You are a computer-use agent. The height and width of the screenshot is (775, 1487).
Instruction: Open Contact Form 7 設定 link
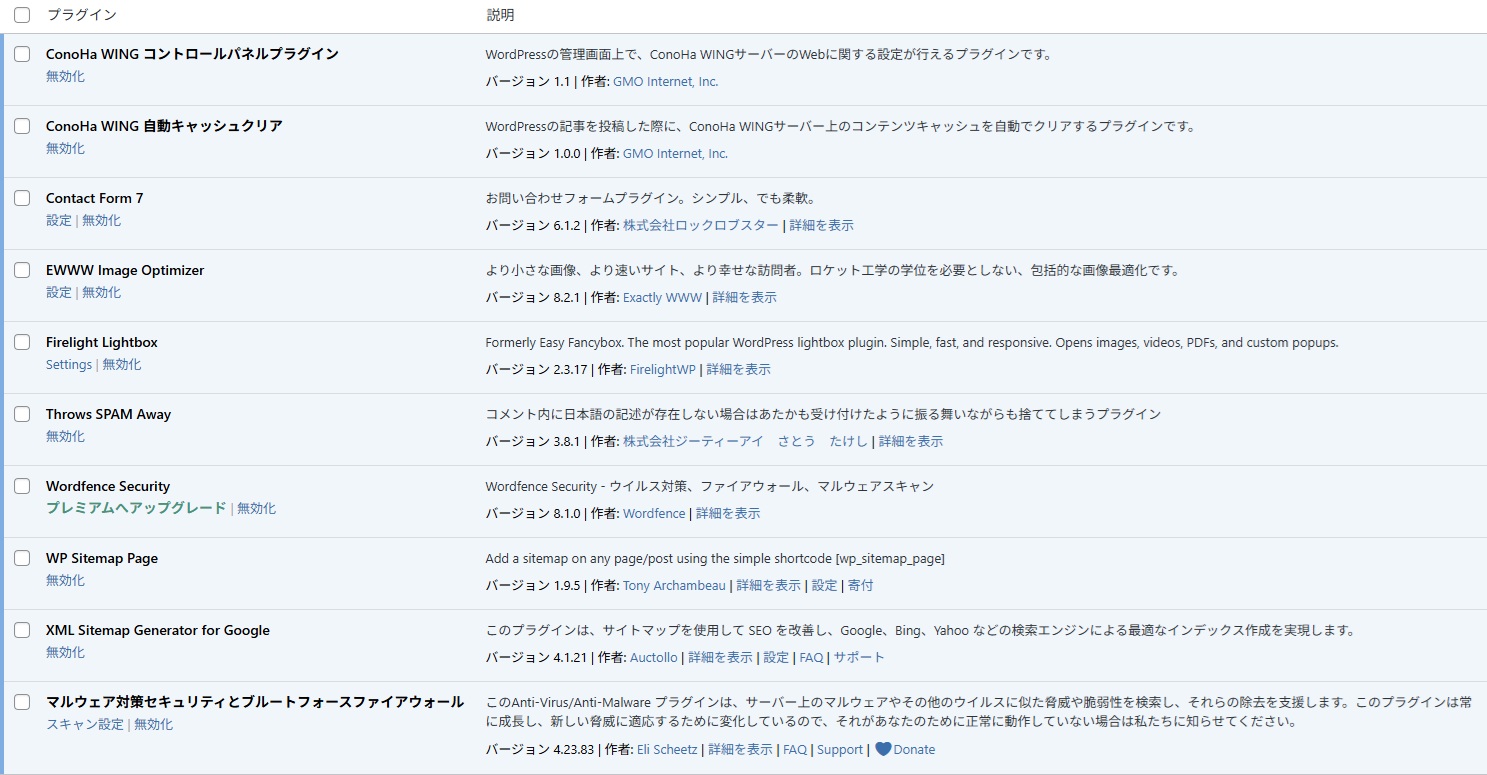coord(59,220)
